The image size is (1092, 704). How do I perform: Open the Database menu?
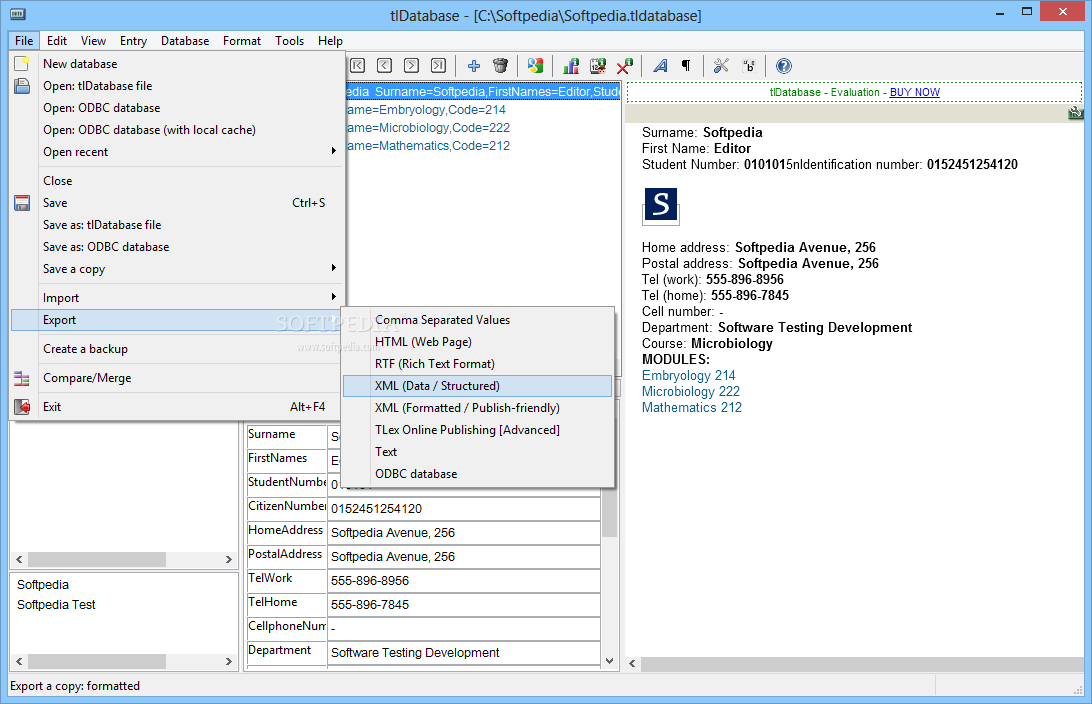[x=185, y=41]
